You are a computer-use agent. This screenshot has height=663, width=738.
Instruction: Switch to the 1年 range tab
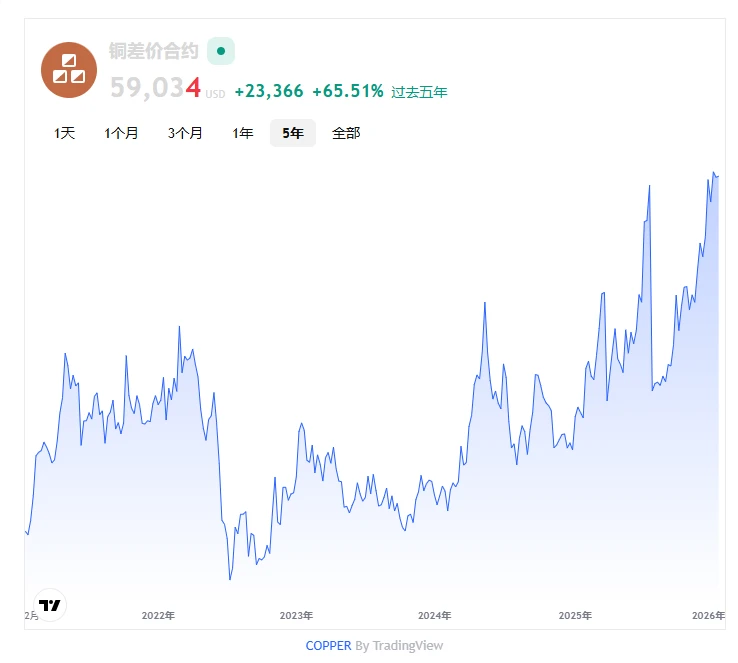coord(243,133)
